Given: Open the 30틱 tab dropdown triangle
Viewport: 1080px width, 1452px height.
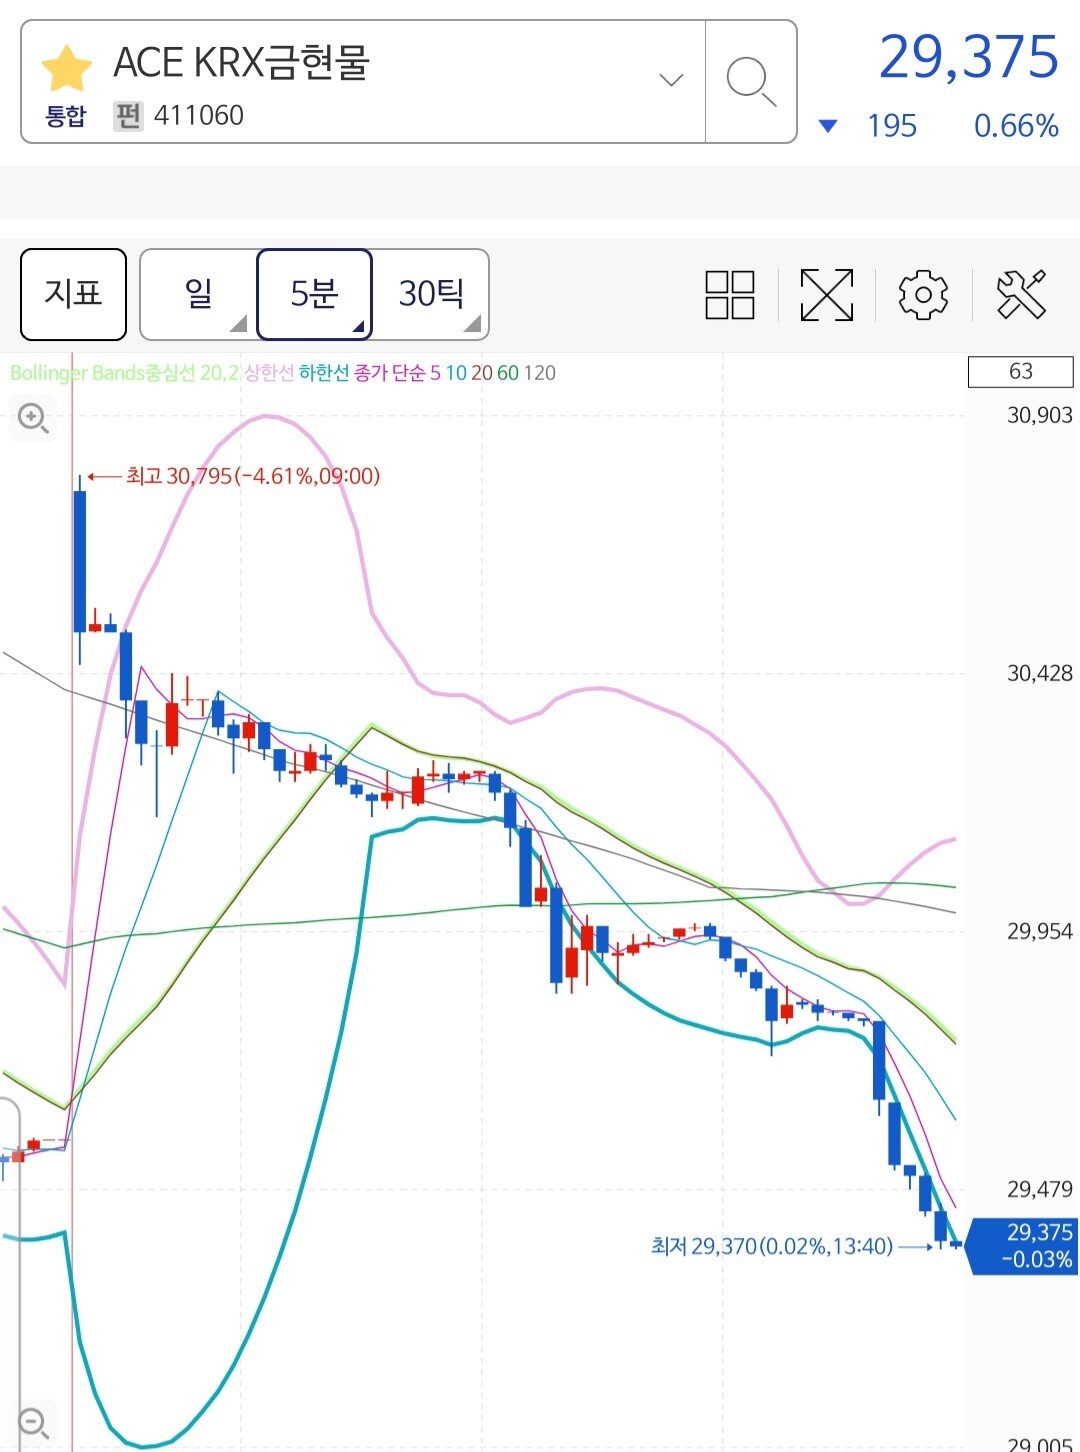Looking at the screenshot, I should [x=474, y=324].
